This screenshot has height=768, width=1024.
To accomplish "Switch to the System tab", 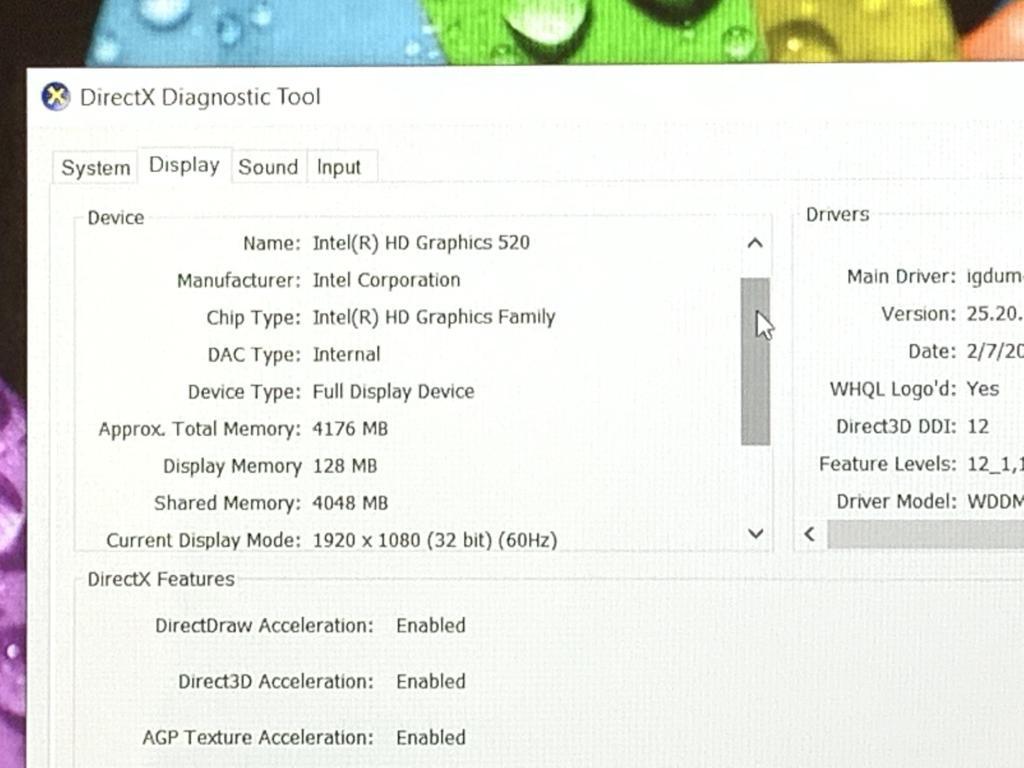I will pos(95,168).
